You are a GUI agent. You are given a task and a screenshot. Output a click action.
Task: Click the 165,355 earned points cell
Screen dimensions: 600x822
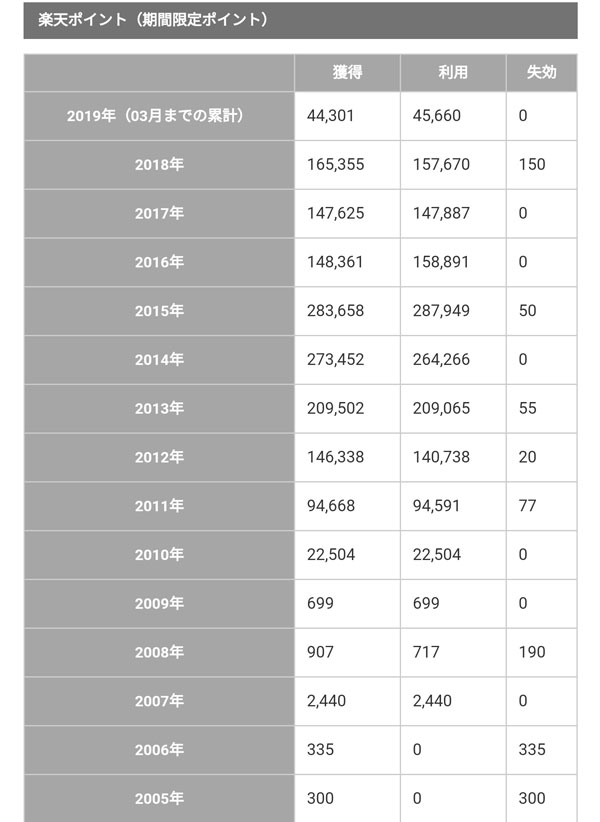click(x=336, y=165)
